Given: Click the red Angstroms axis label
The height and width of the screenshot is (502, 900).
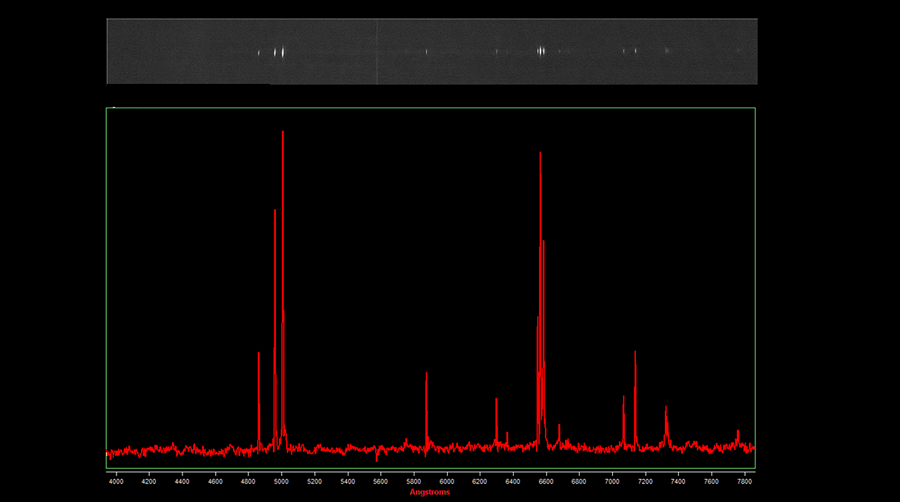Looking at the screenshot, I should 430,492.
